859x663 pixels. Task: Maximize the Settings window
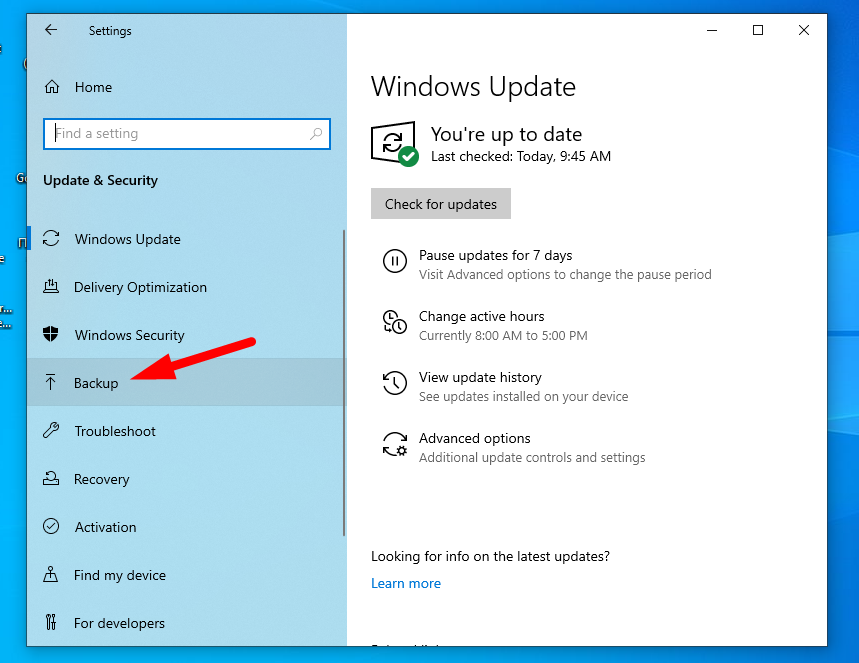758,31
